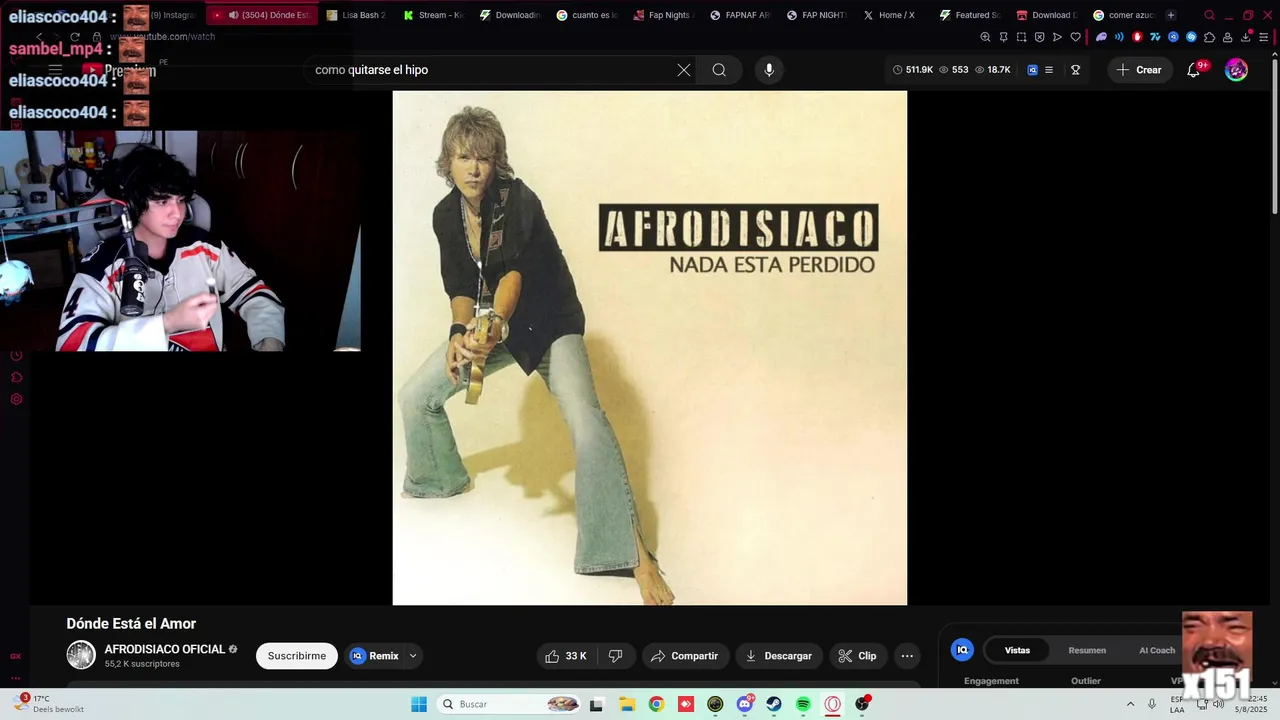Click the AFRODISIACO album cover video

click(650, 348)
